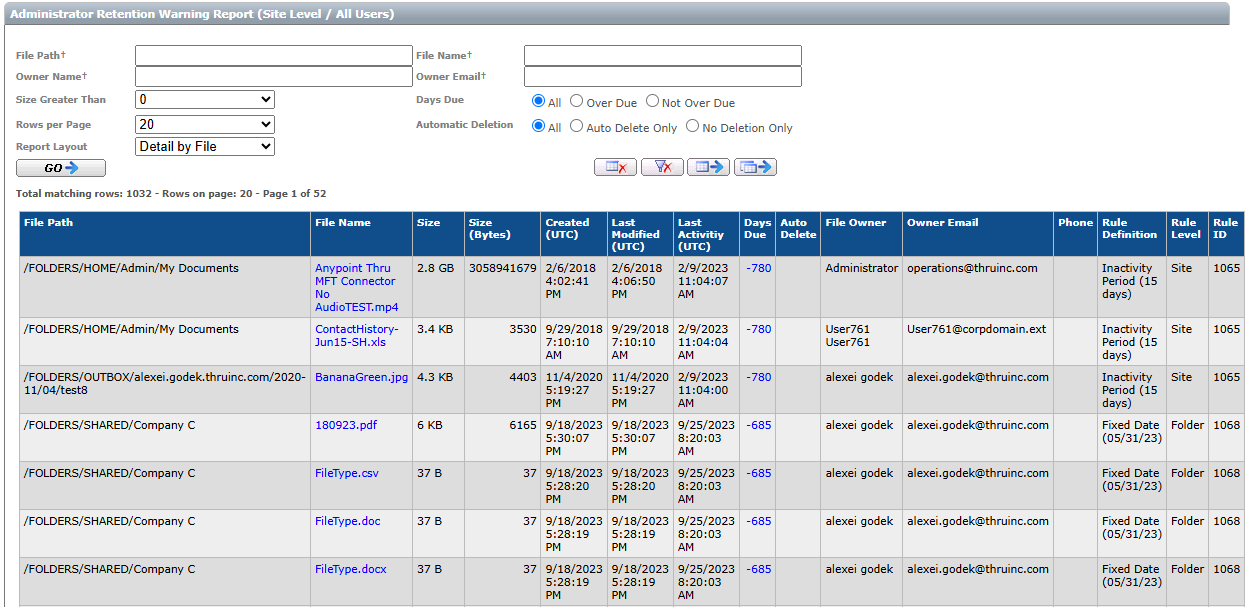Click the clear table results icon button
Viewport: 1247px width, 607px height.
pyautogui.click(x=615, y=167)
